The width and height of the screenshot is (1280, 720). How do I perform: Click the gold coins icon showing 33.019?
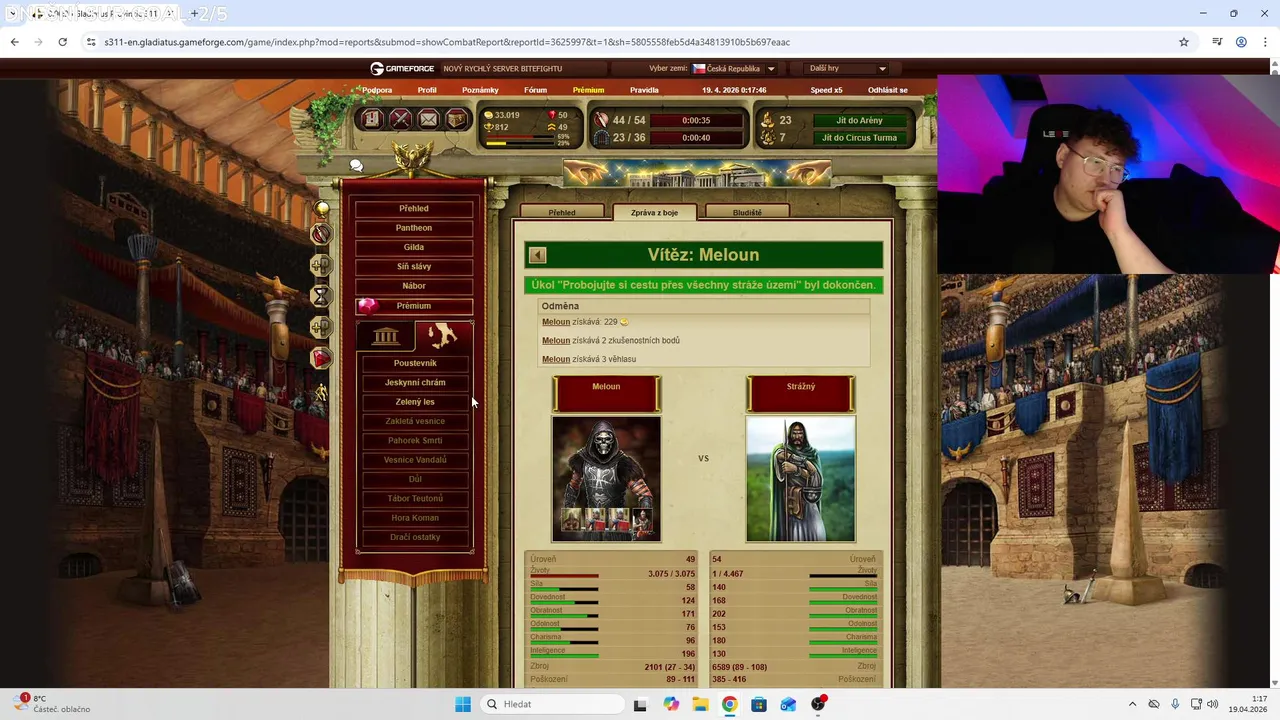tap(489, 115)
